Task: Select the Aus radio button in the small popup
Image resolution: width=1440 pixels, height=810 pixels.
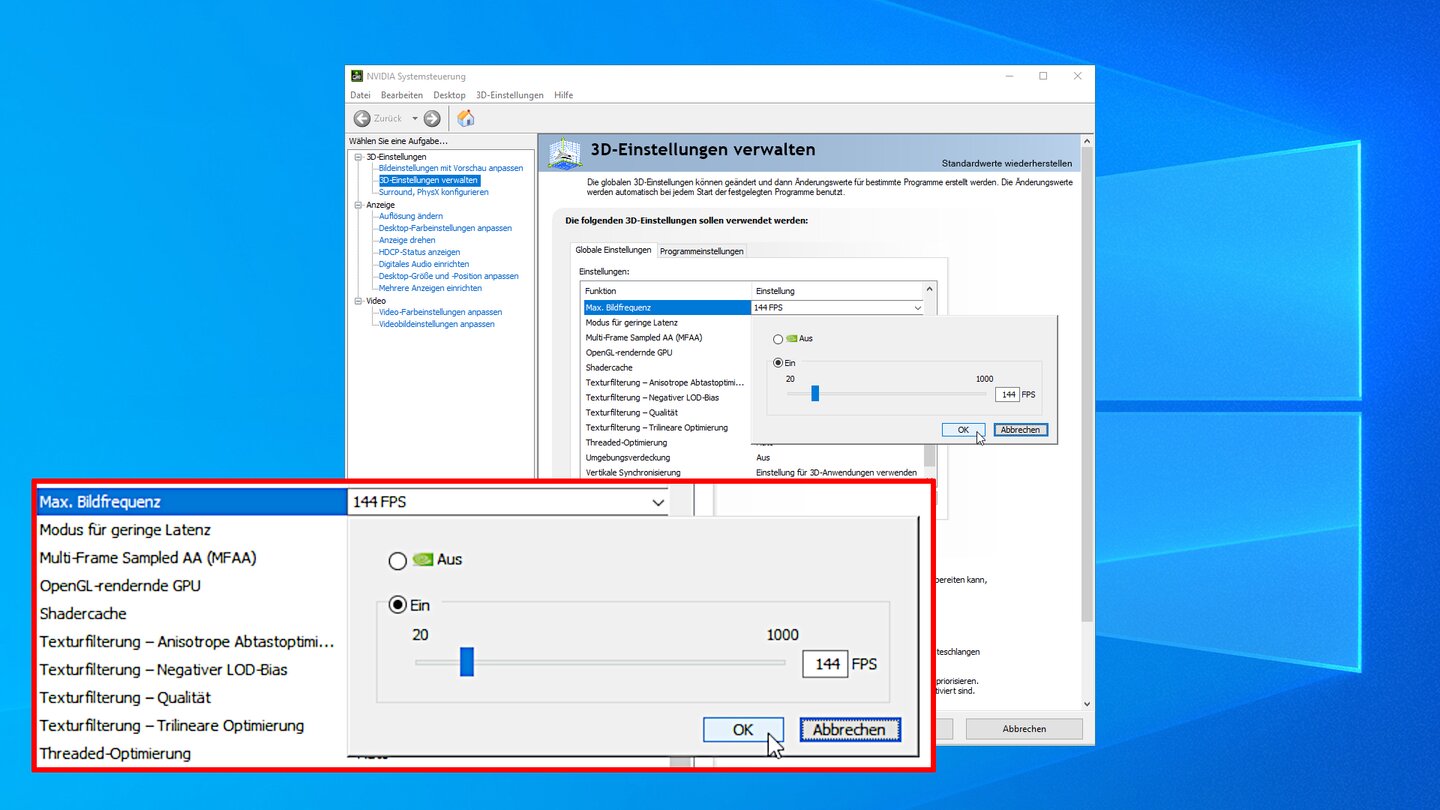Action: point(778,340)
